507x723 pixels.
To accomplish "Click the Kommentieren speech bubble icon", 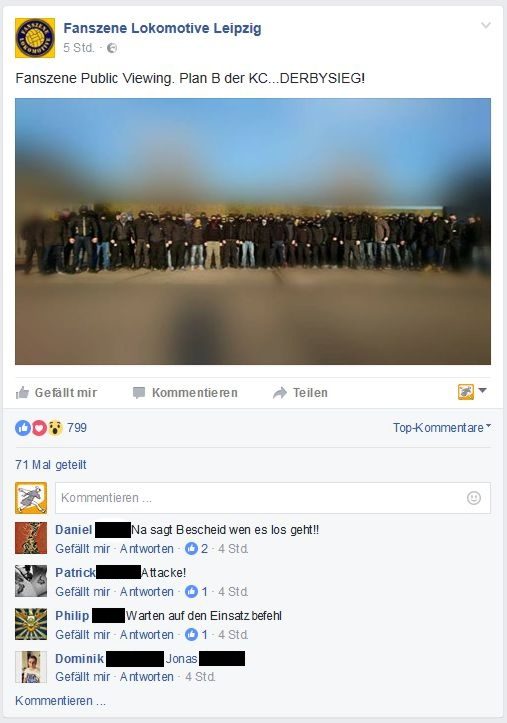I will pos(139,393).
